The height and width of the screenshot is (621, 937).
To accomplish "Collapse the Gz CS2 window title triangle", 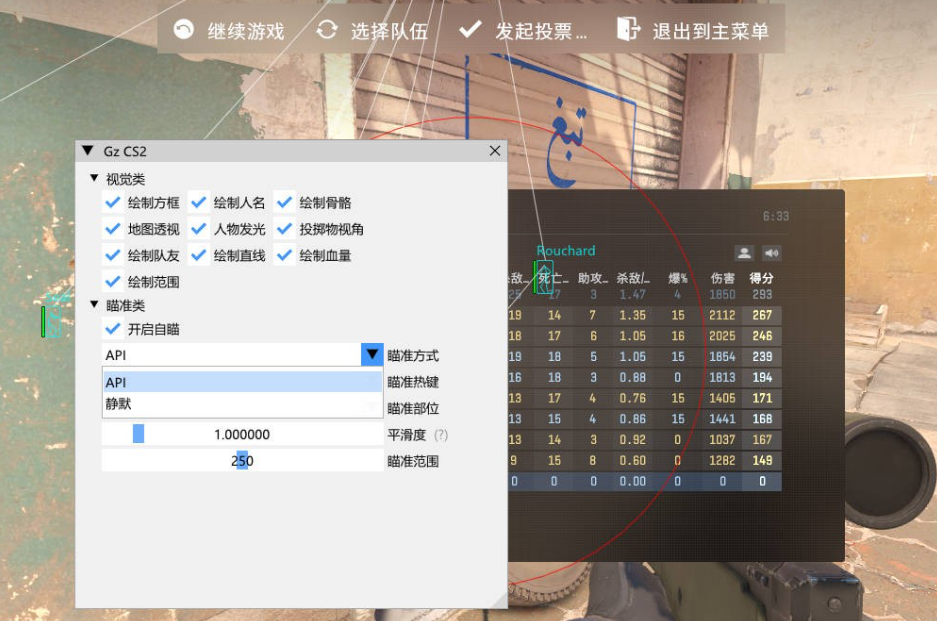I will point(88,151).
